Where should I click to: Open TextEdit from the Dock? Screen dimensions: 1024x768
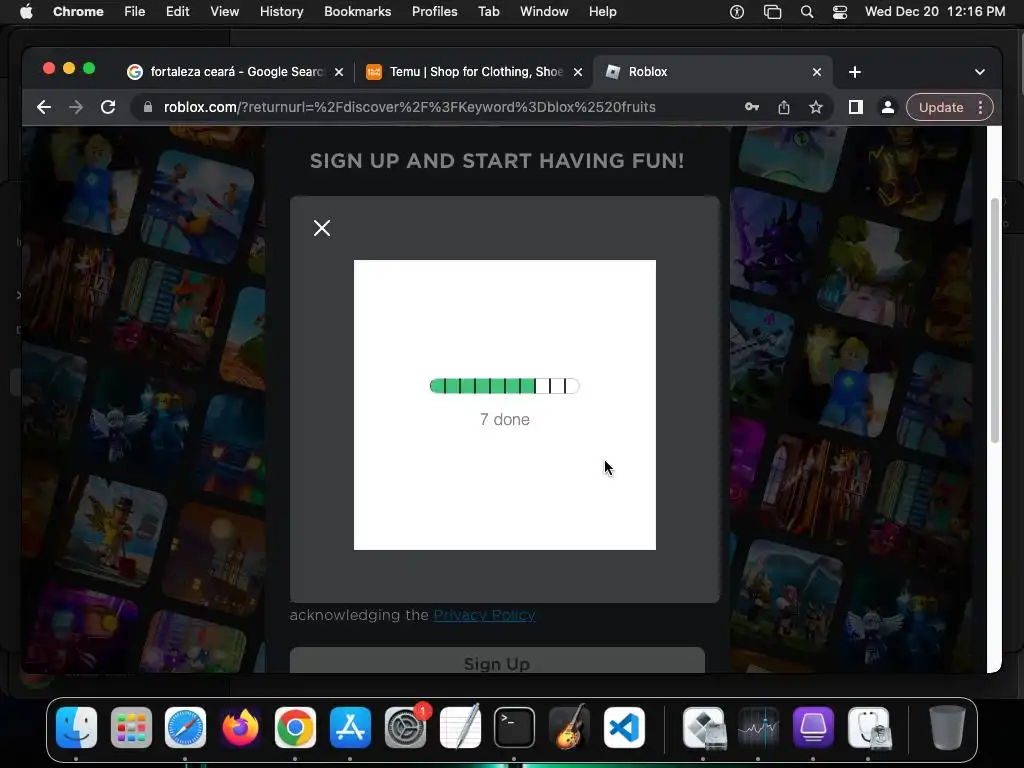[460, 728]
